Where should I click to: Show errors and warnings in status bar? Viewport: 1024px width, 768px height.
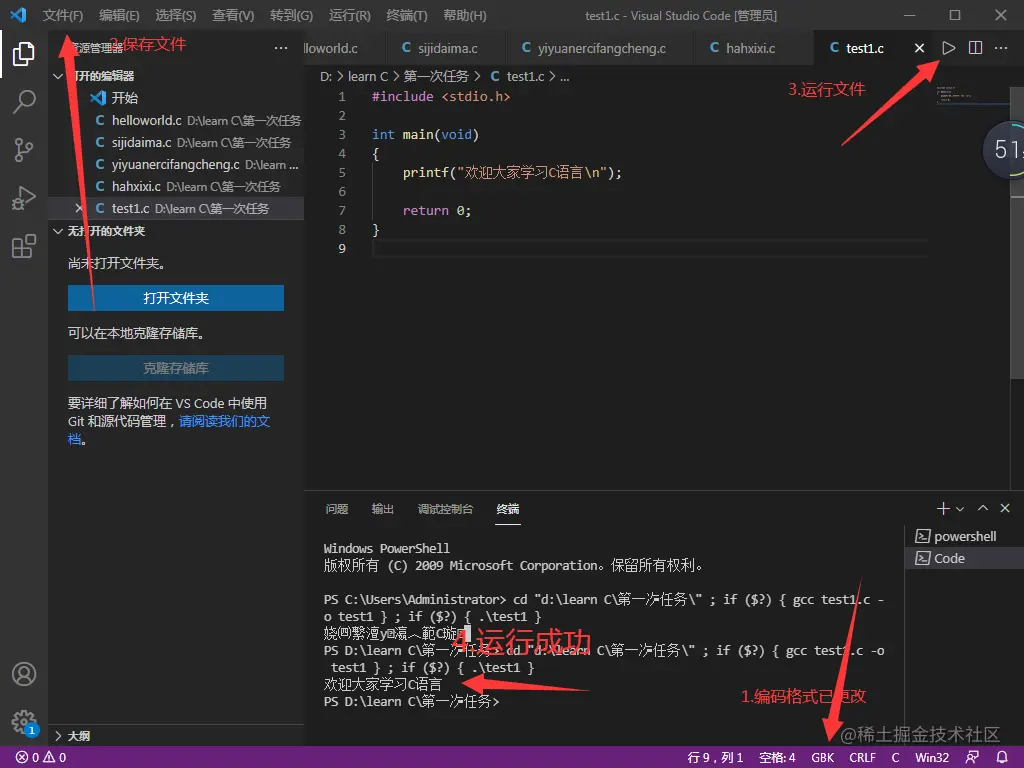click(x=40, y=758)
